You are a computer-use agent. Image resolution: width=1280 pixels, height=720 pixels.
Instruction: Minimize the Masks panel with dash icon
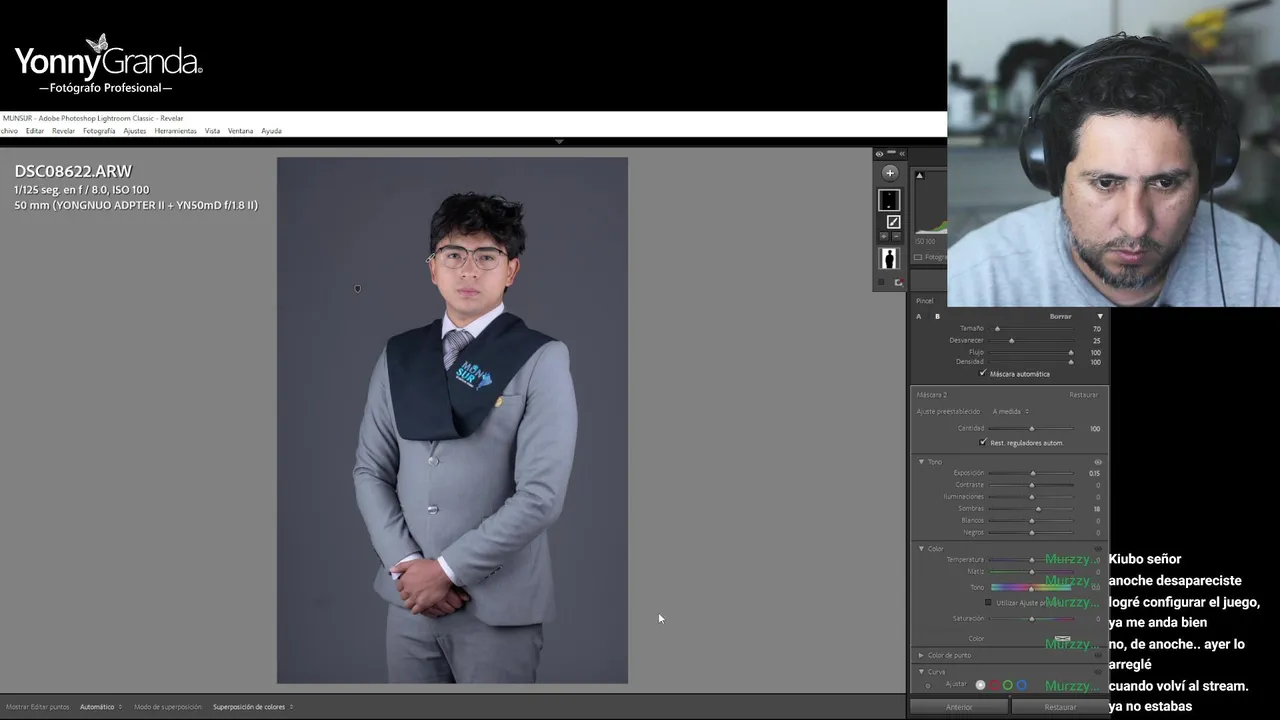(891, 153)
